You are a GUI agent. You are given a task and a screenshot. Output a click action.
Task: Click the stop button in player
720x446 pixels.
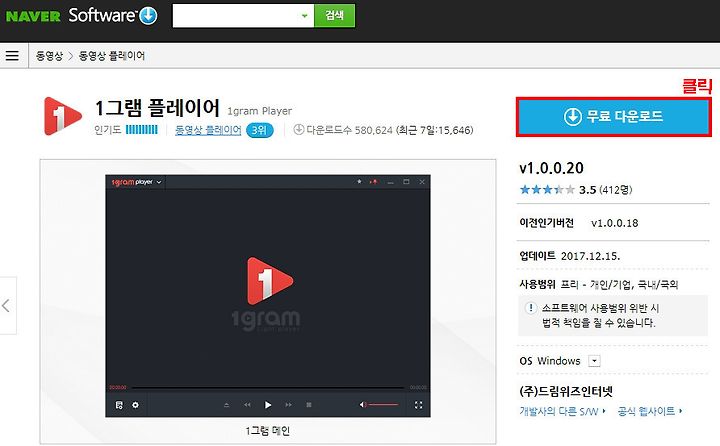tap(309, 405)
